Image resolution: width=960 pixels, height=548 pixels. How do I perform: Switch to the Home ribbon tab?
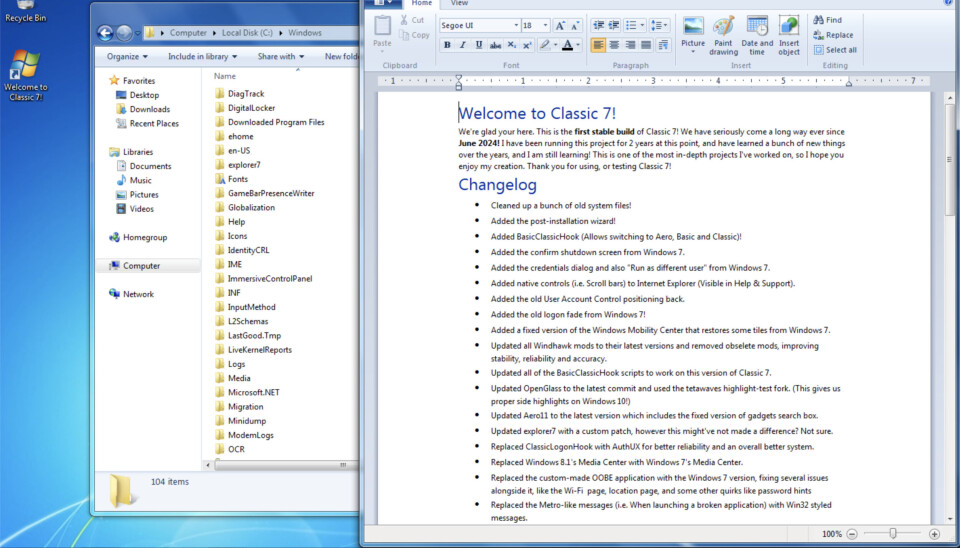421,3
